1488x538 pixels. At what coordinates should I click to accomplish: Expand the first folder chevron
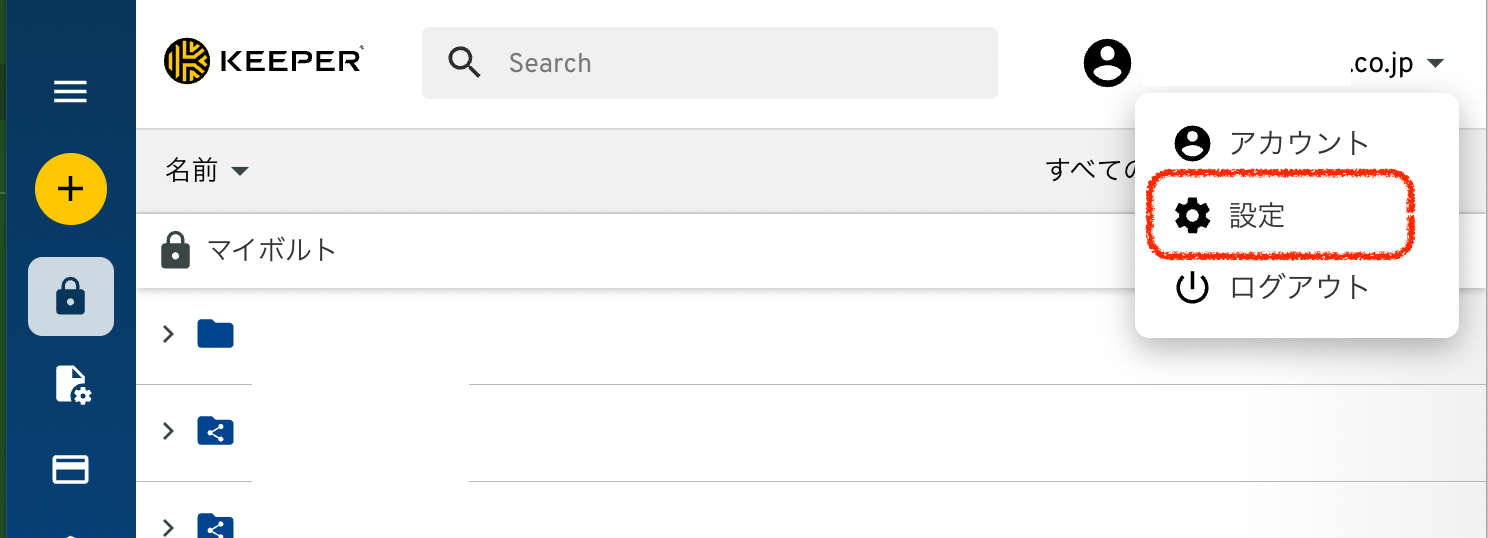pyautogui.click(x=168, y=334)
